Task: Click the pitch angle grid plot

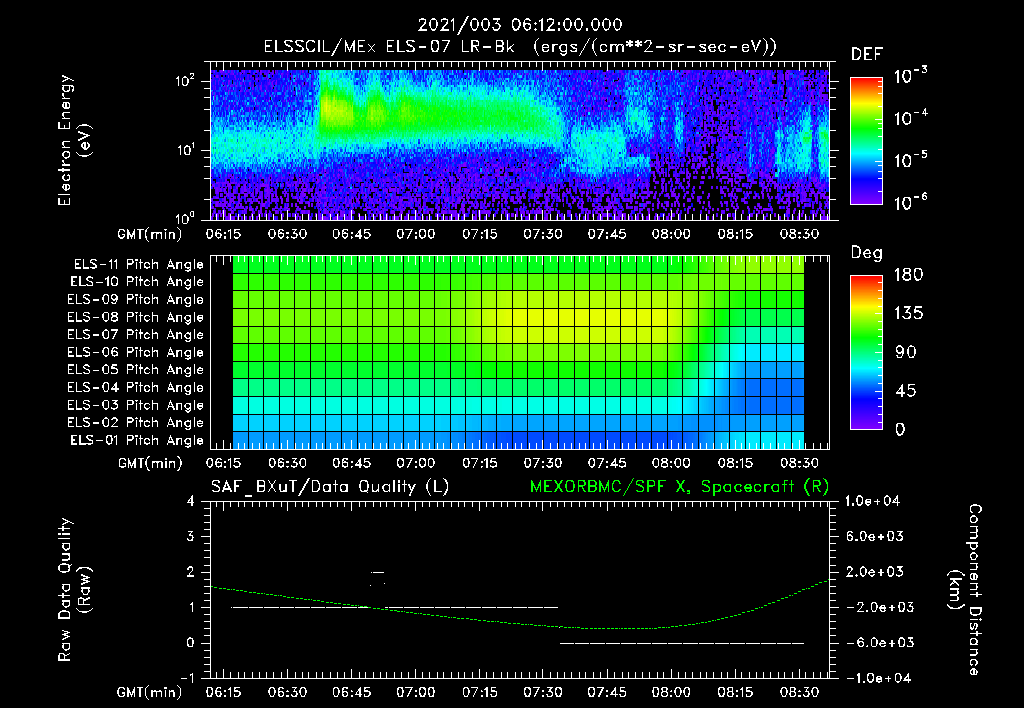Action: pyautogui.click(x=520, y=352)
